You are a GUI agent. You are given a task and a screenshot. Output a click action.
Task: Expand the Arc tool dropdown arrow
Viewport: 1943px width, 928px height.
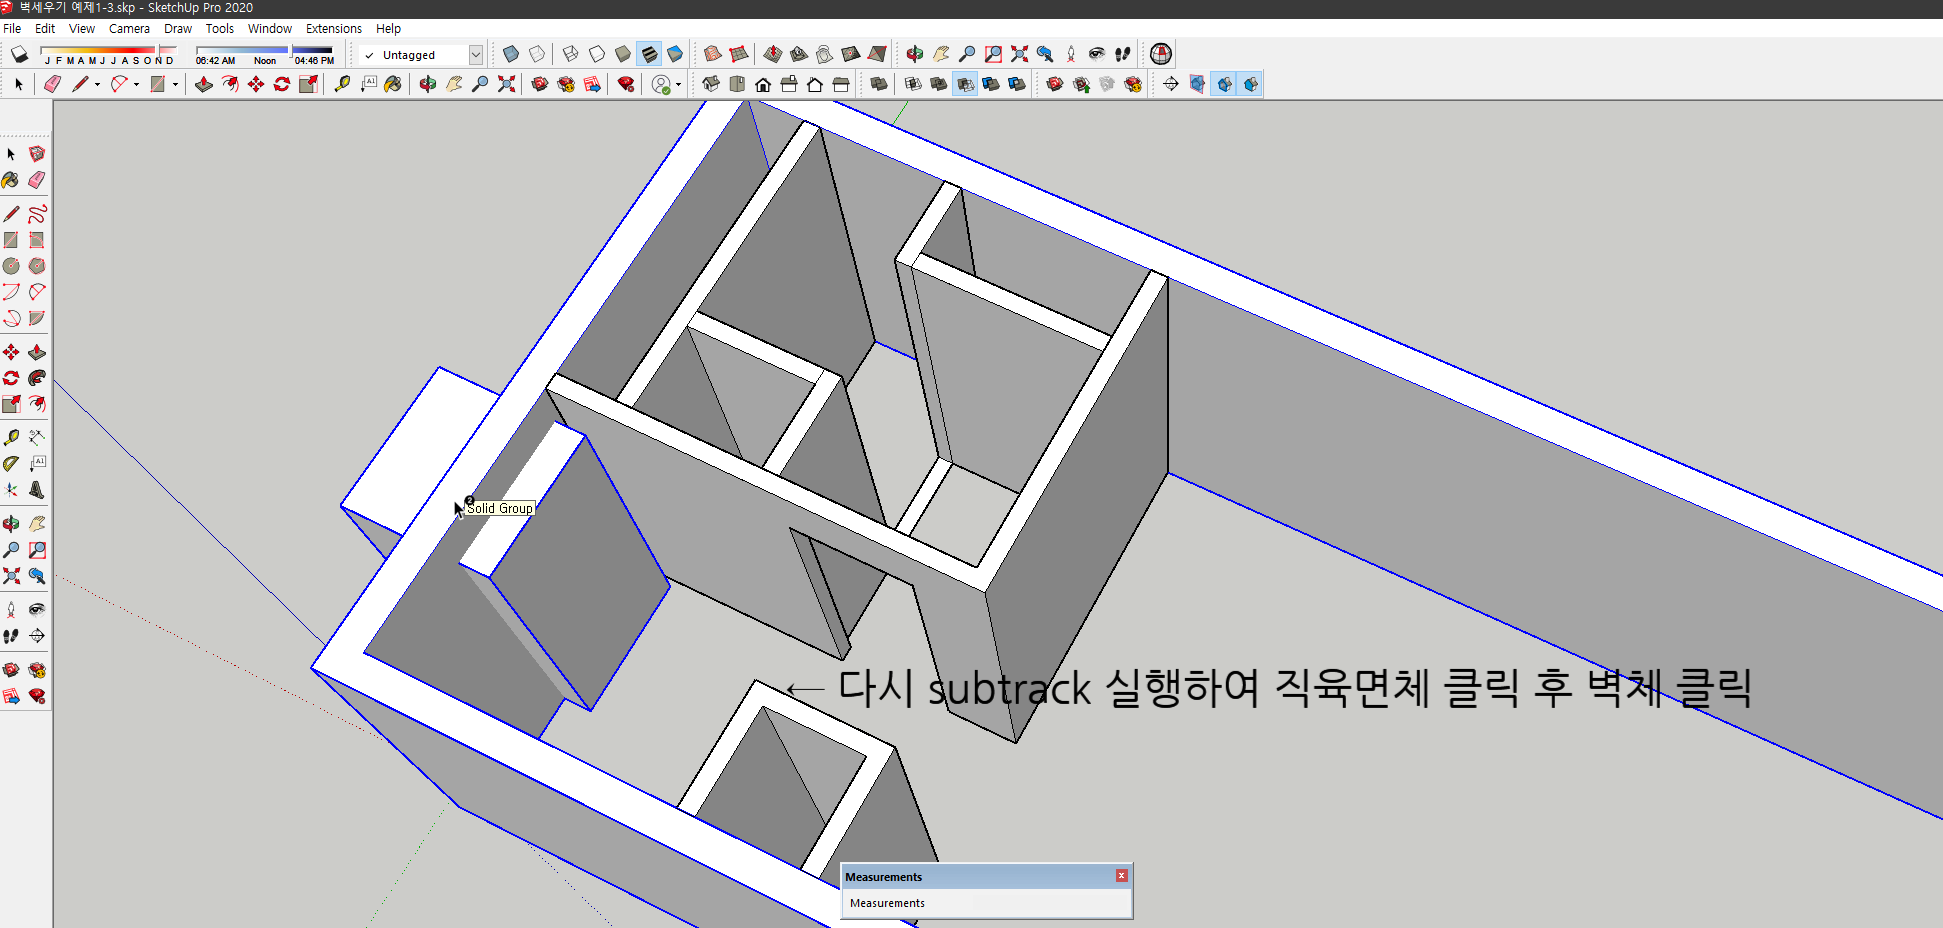[x=136, y=85]
